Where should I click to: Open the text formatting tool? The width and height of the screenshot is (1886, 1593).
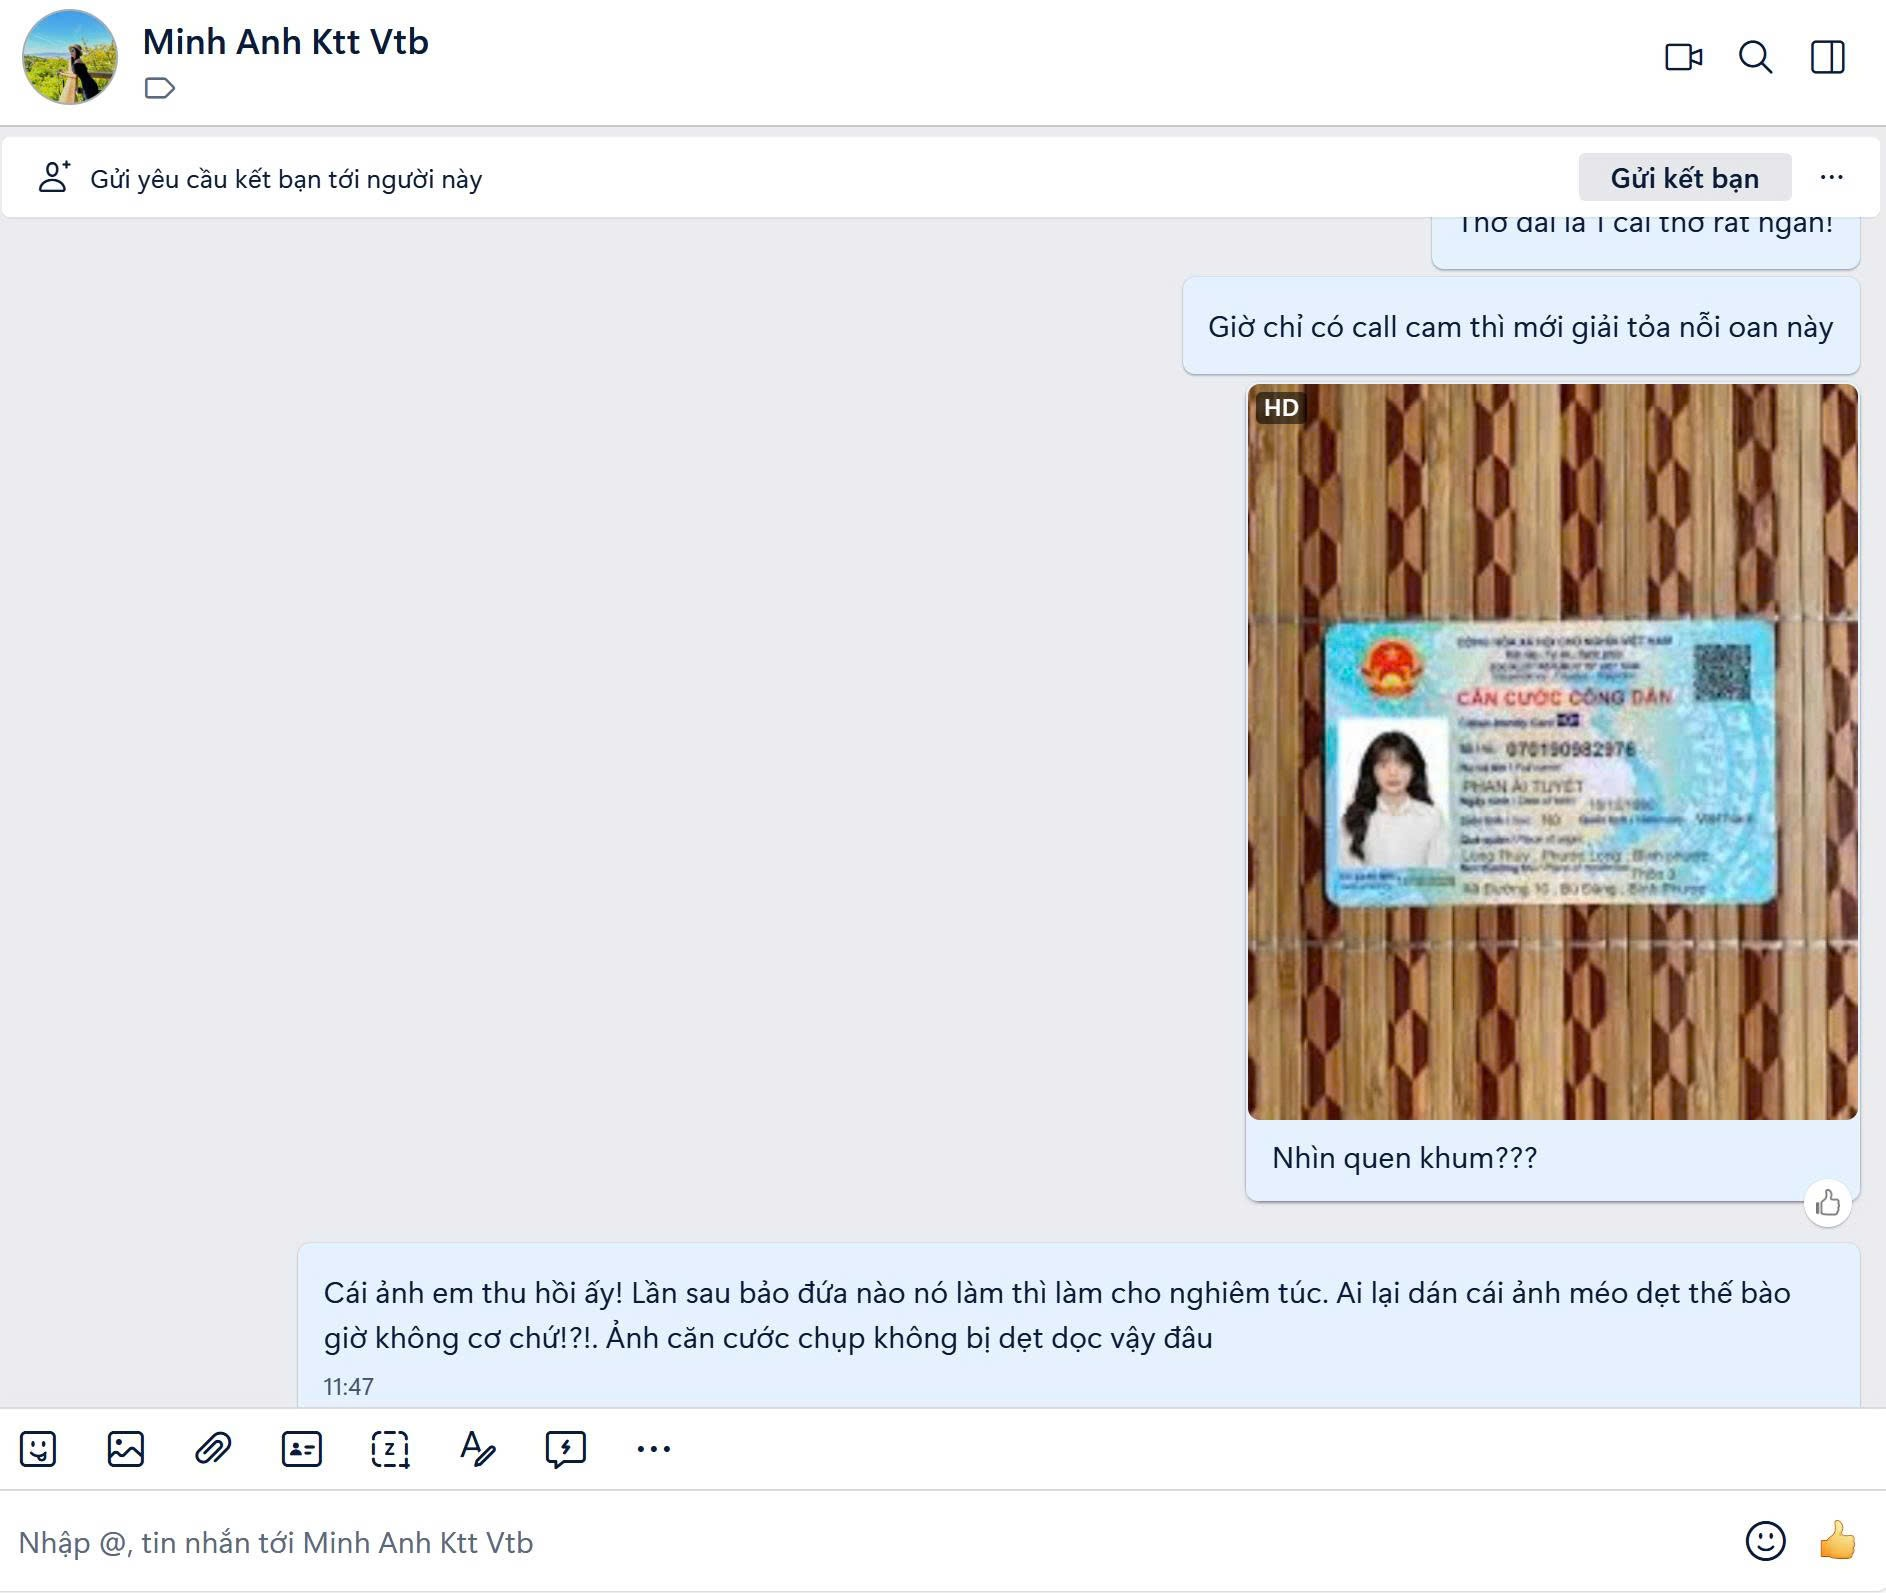coord(477,1448)
